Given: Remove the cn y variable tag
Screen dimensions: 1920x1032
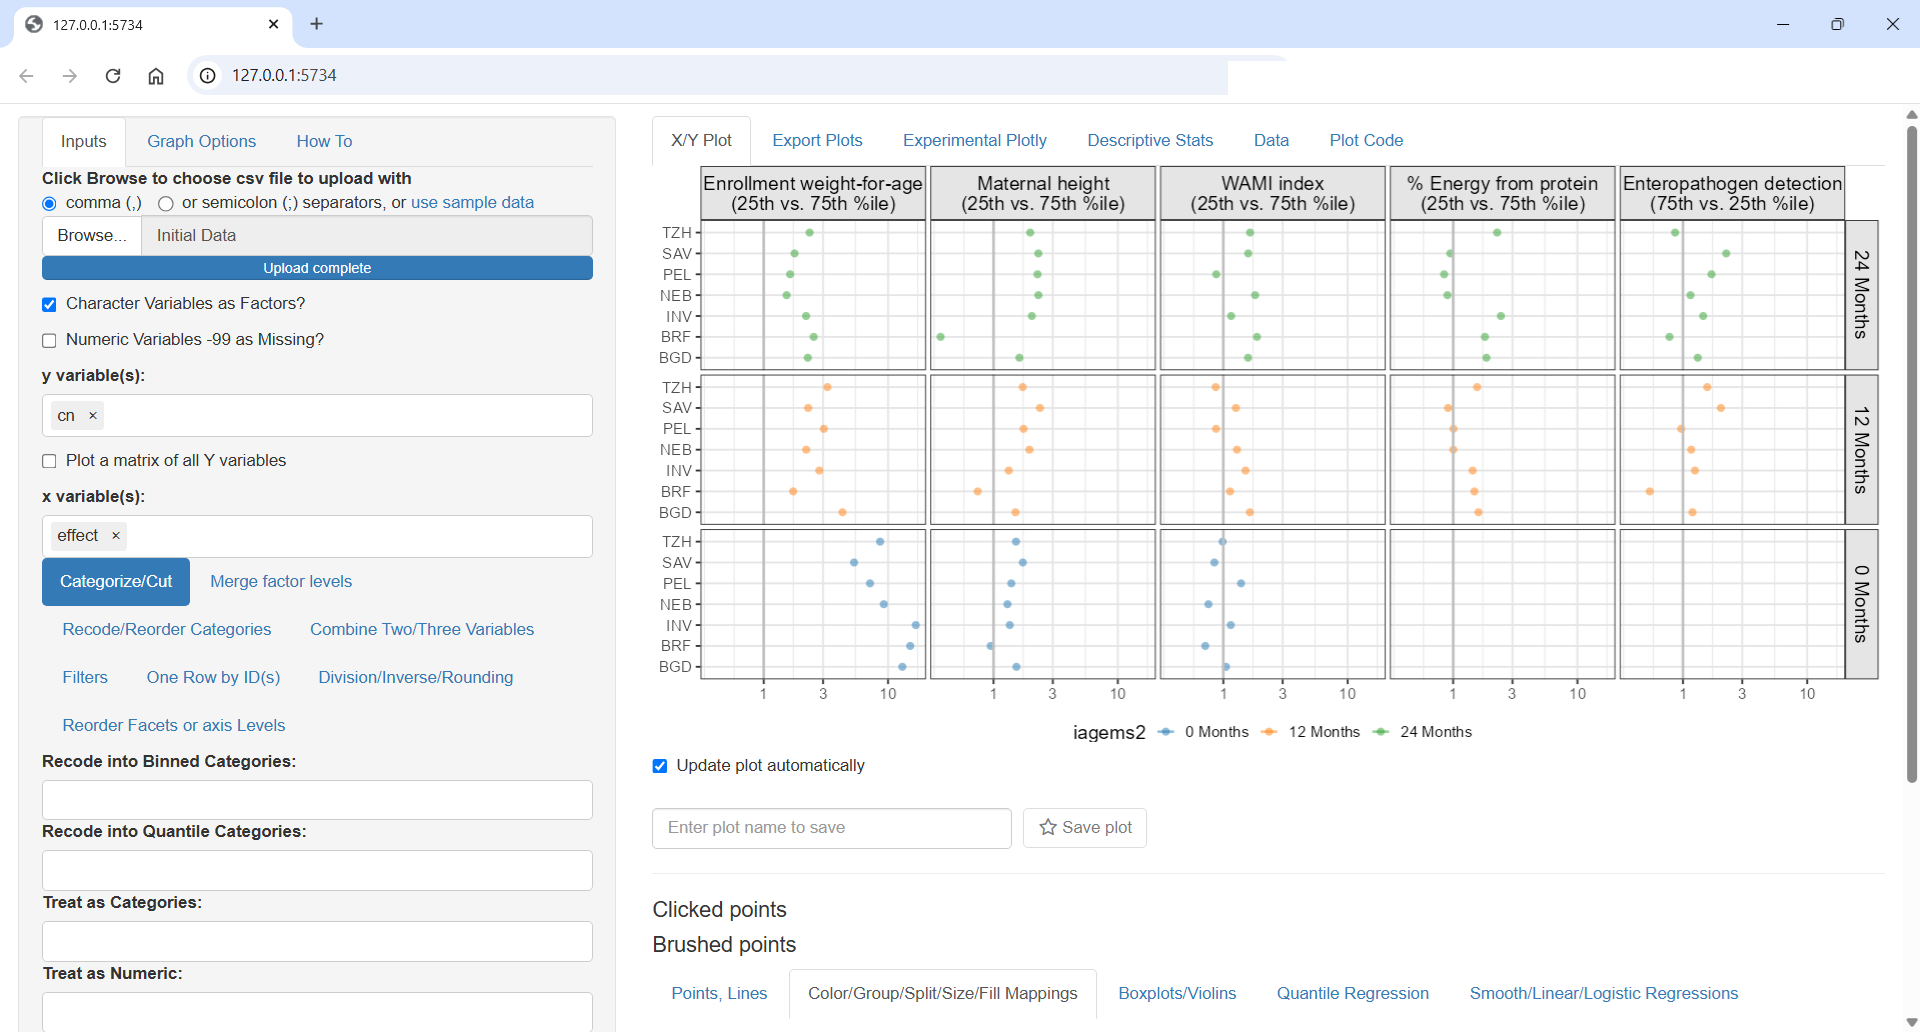Looking at the screenshot, I should click(93, 416).
